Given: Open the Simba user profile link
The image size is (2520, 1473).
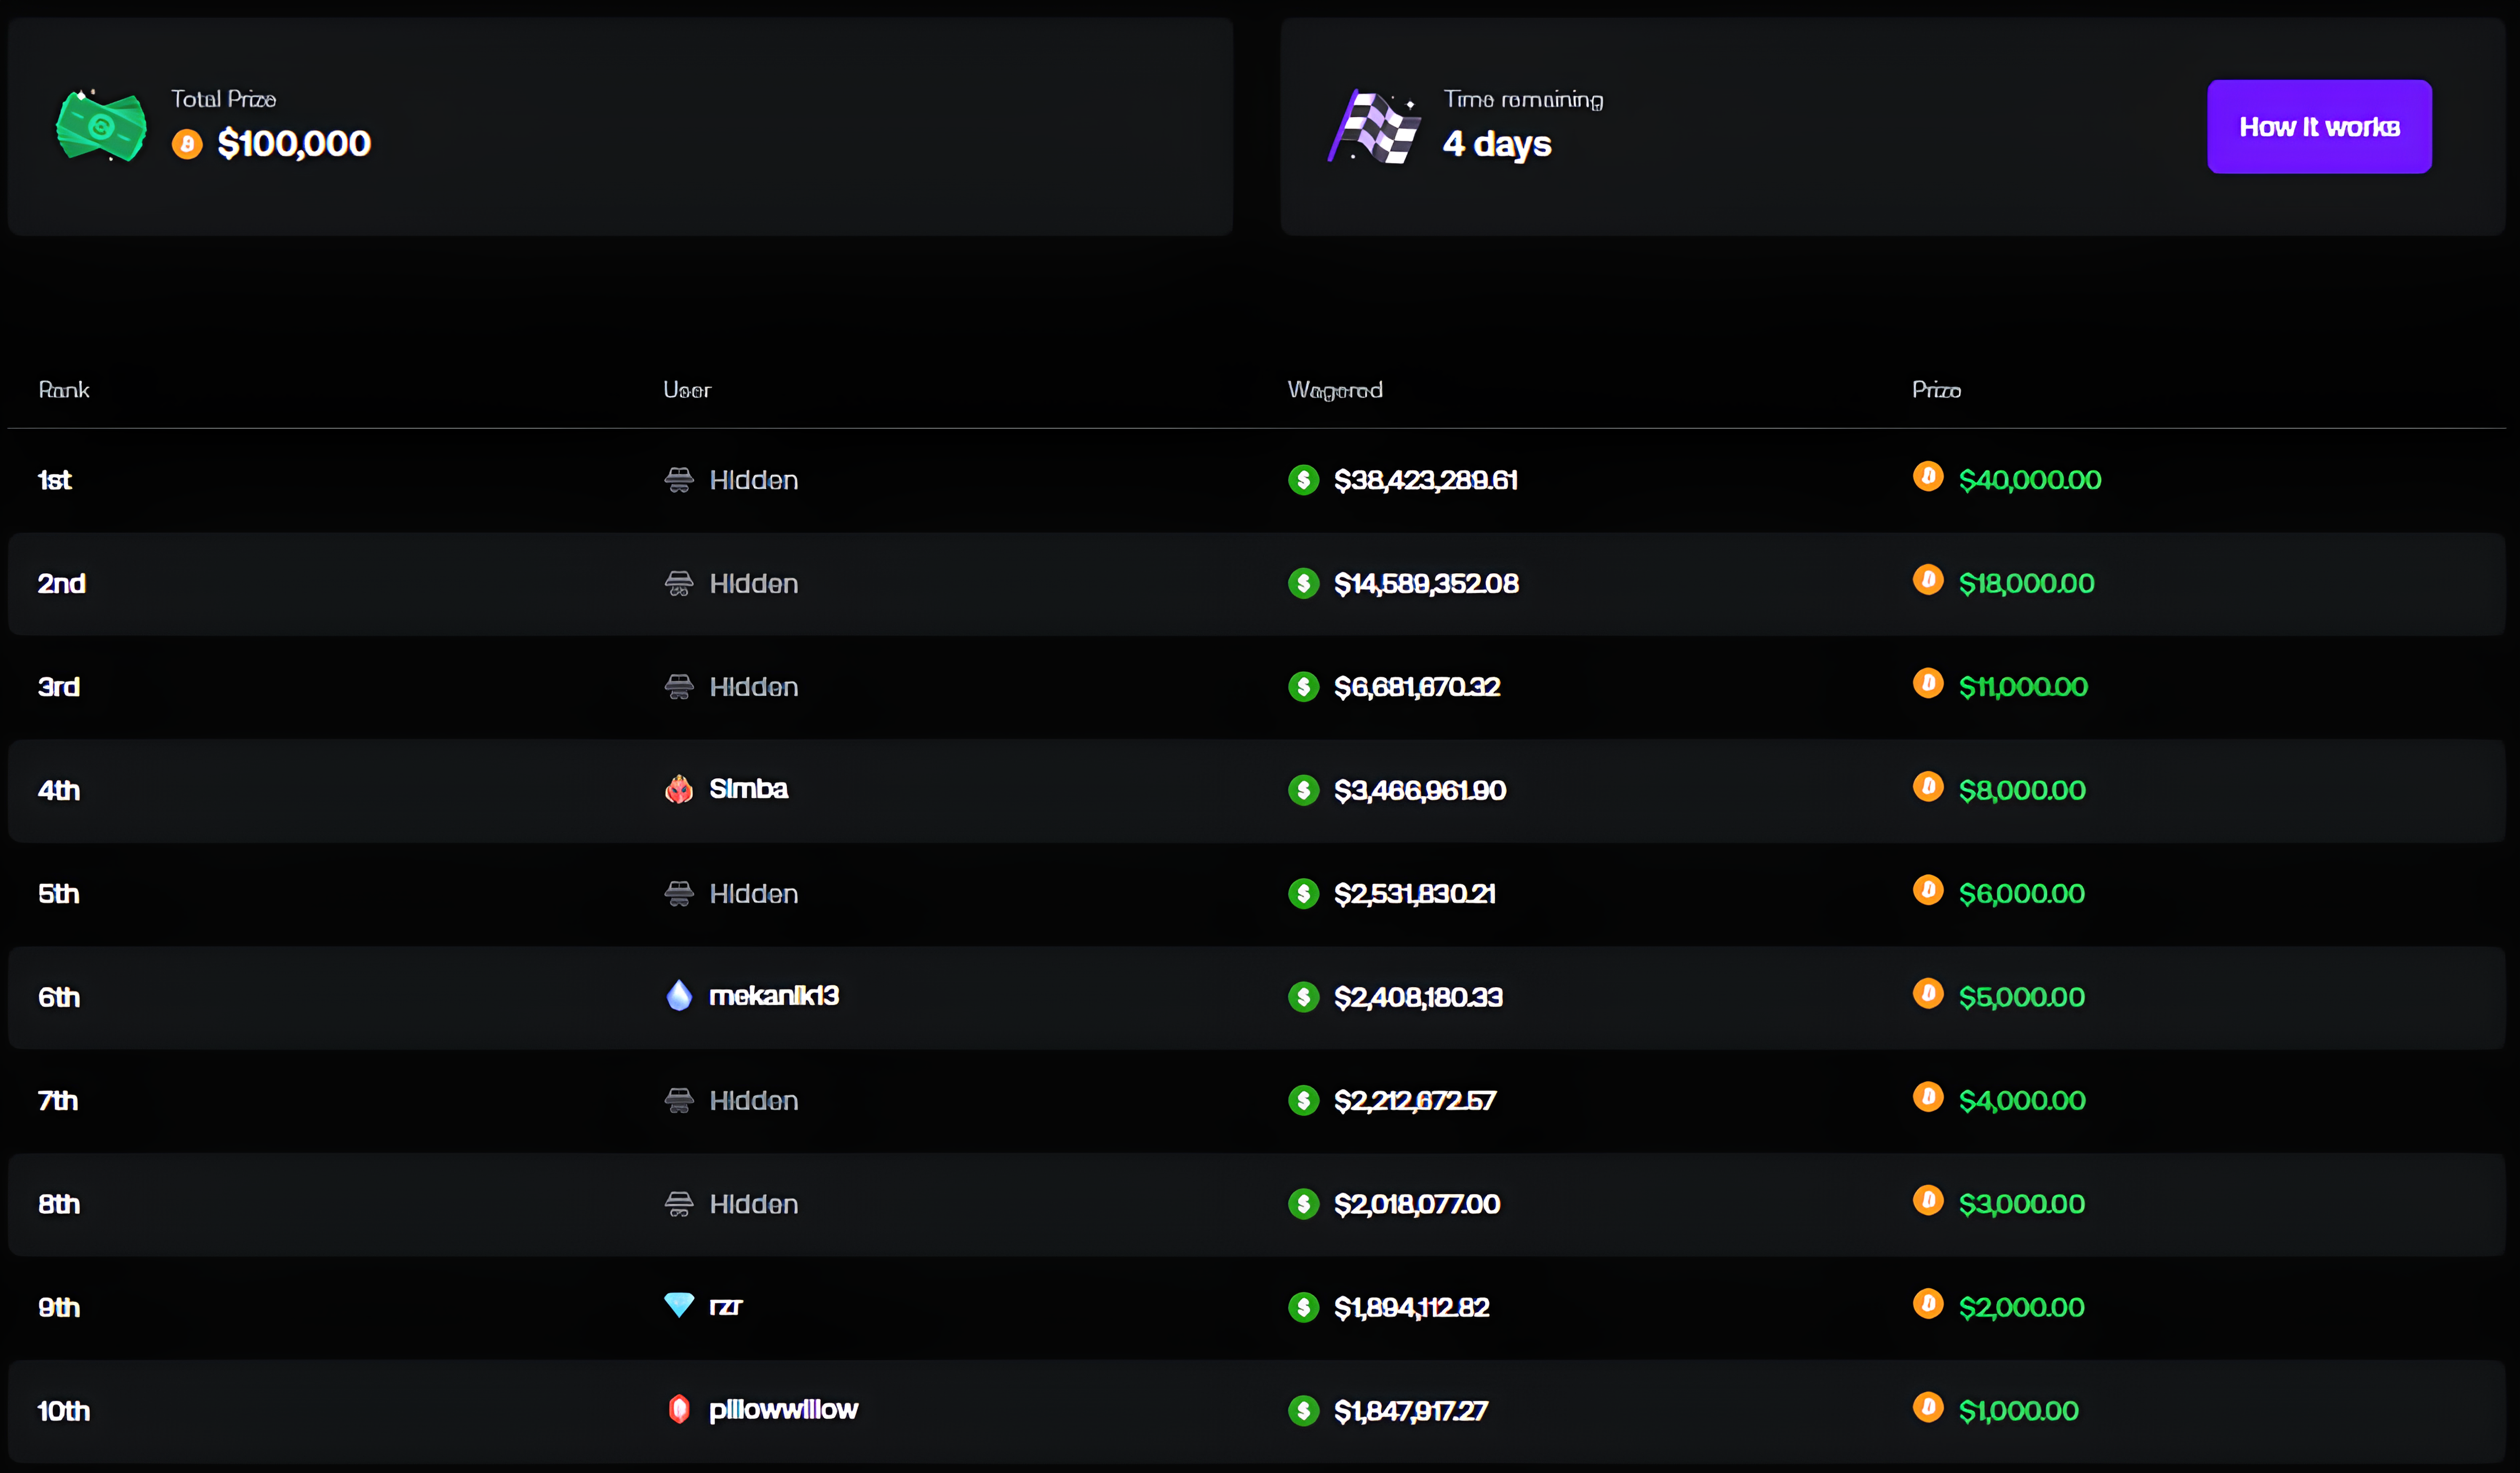Looking at the screenshot, I should [748, 789].
